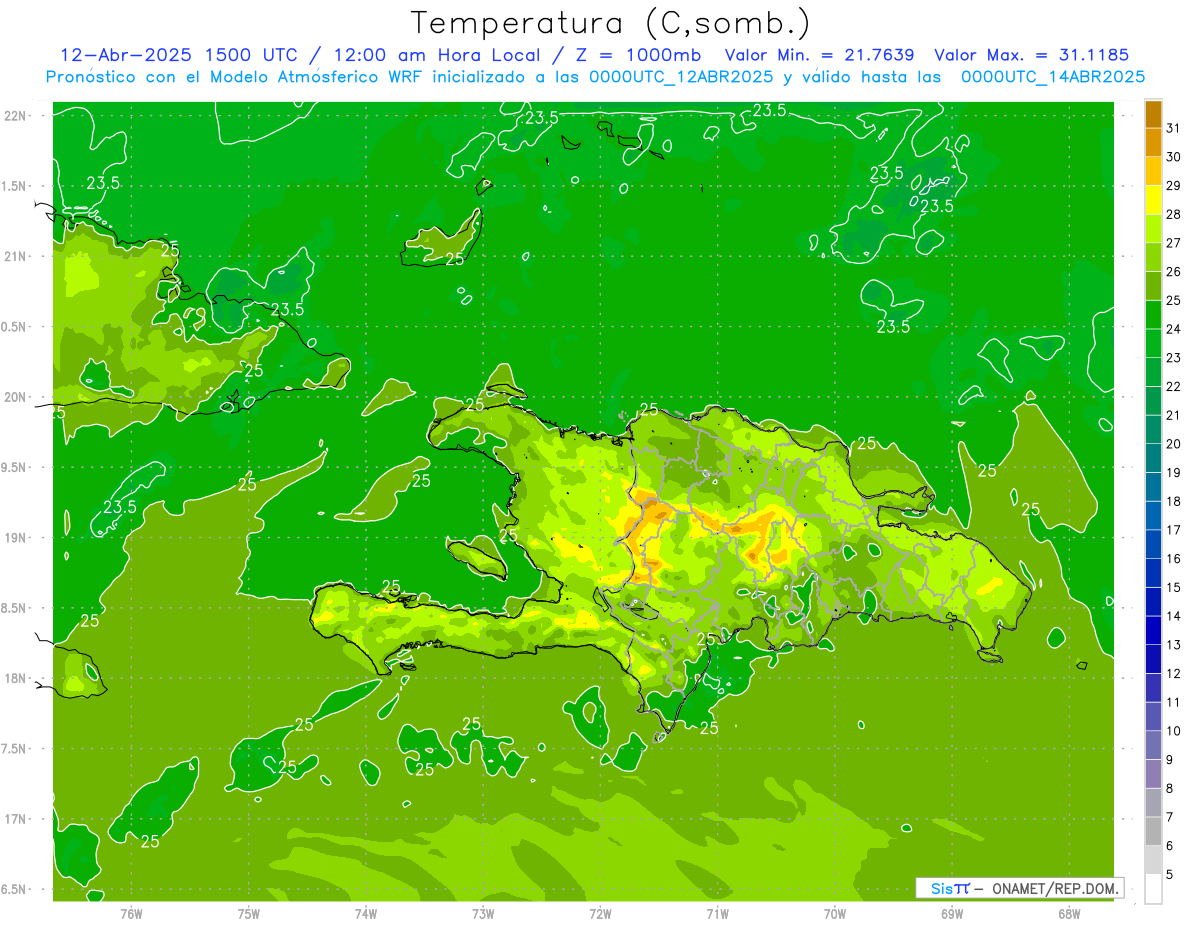Click "Pronóstico con el Modelo Atmosférico WRF" text
1200x927 pixels.
237,76
